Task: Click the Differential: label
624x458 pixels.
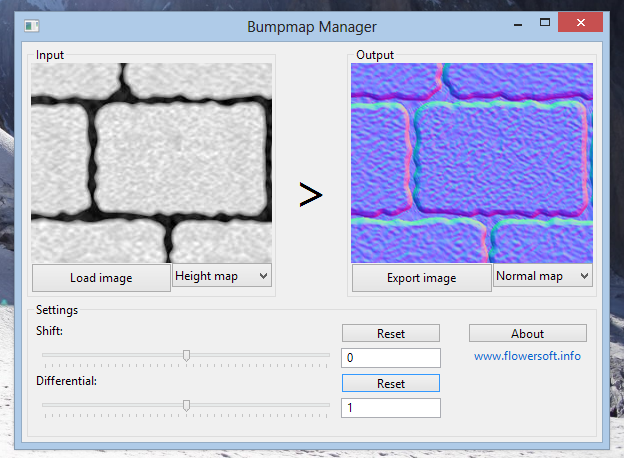Action: coord(66,381)
